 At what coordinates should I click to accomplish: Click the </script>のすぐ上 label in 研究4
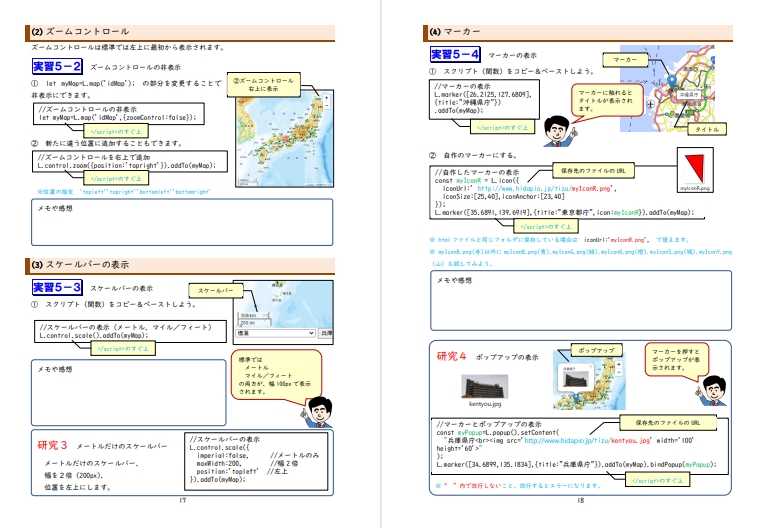[657, 481]
